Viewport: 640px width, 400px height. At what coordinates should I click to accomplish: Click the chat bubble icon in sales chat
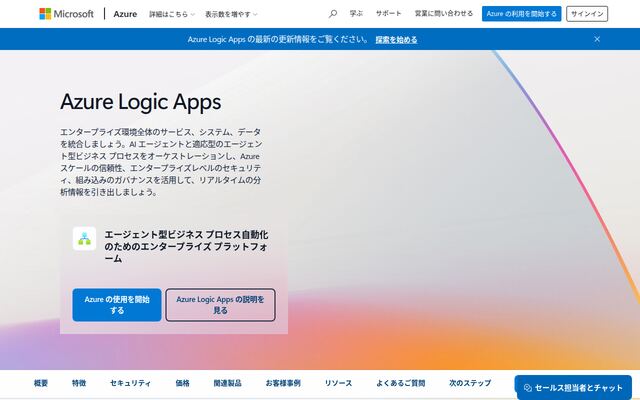pyautogui.click(x=527, y=388)
